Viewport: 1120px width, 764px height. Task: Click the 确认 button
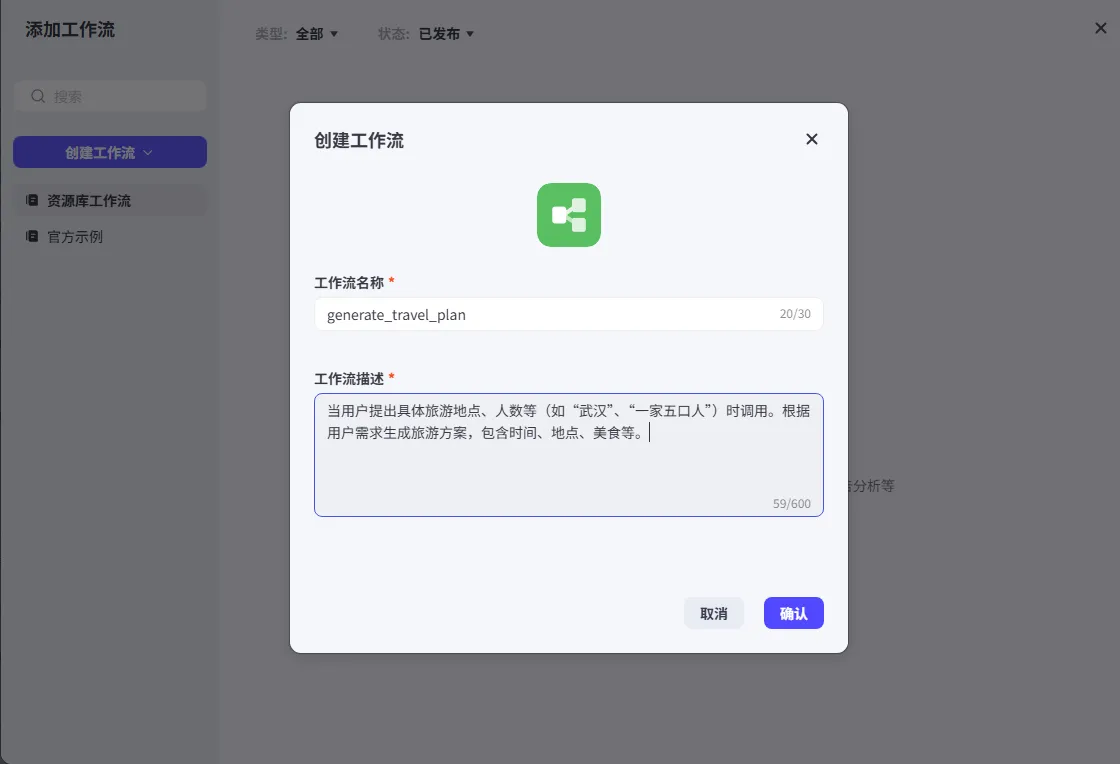794,613
